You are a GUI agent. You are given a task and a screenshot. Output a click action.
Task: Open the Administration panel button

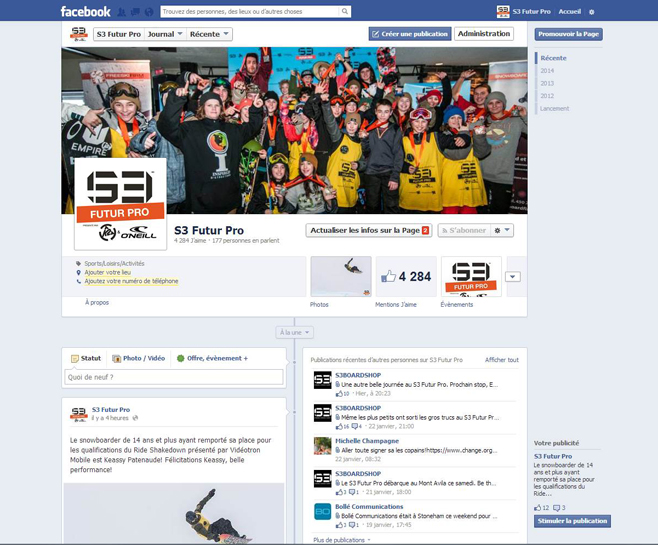pyautogui.click(x=484, y=34)
